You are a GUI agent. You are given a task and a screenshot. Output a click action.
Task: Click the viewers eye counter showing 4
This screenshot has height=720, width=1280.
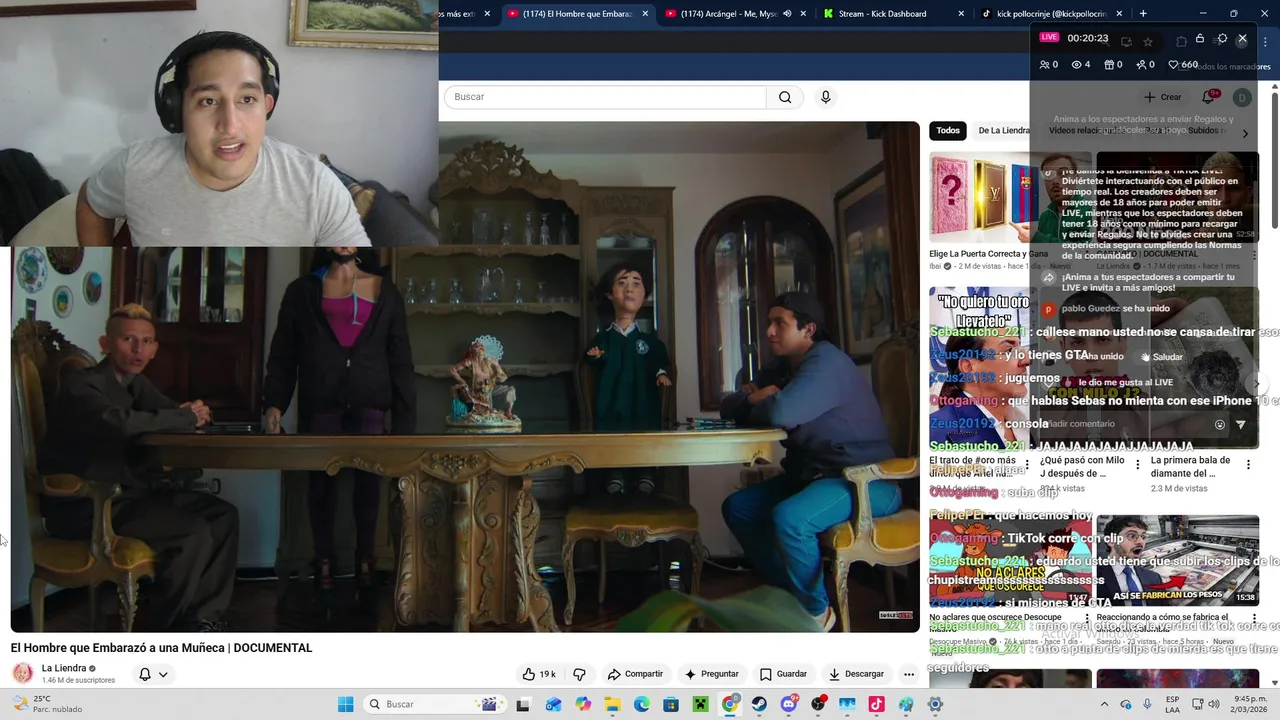pos(1081,65)
